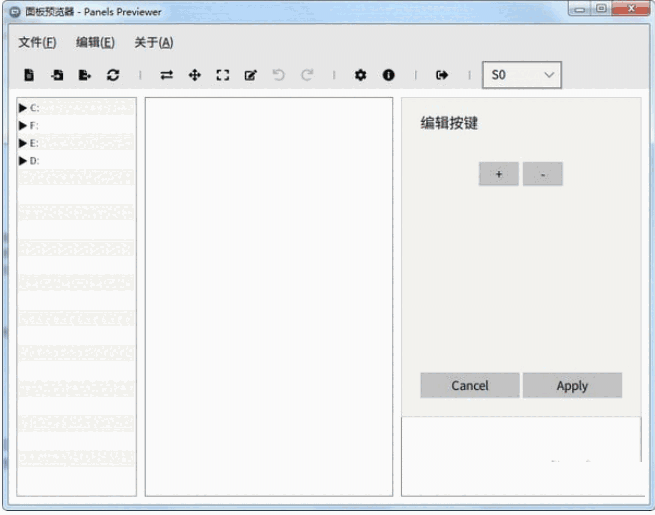Screen dimensions: 655x515
Task: Click the minus button under 编辑按键
Action: (x=543, y=174)
